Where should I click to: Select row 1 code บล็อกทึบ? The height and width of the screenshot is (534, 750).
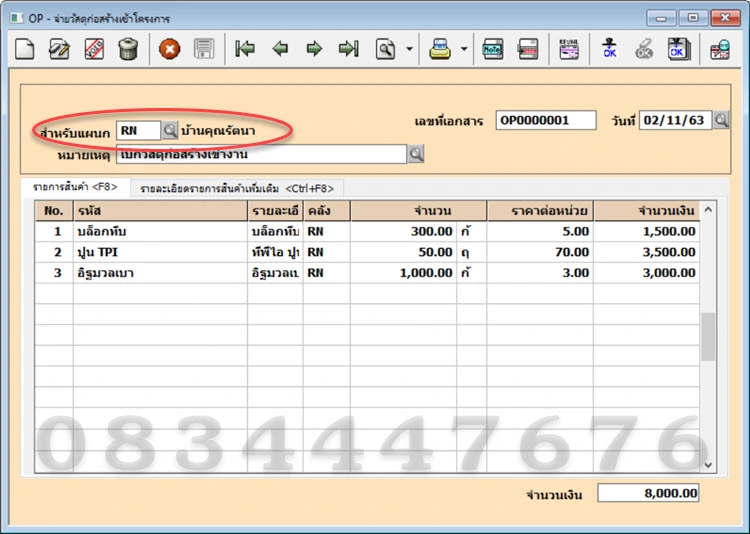pos(160,232)
